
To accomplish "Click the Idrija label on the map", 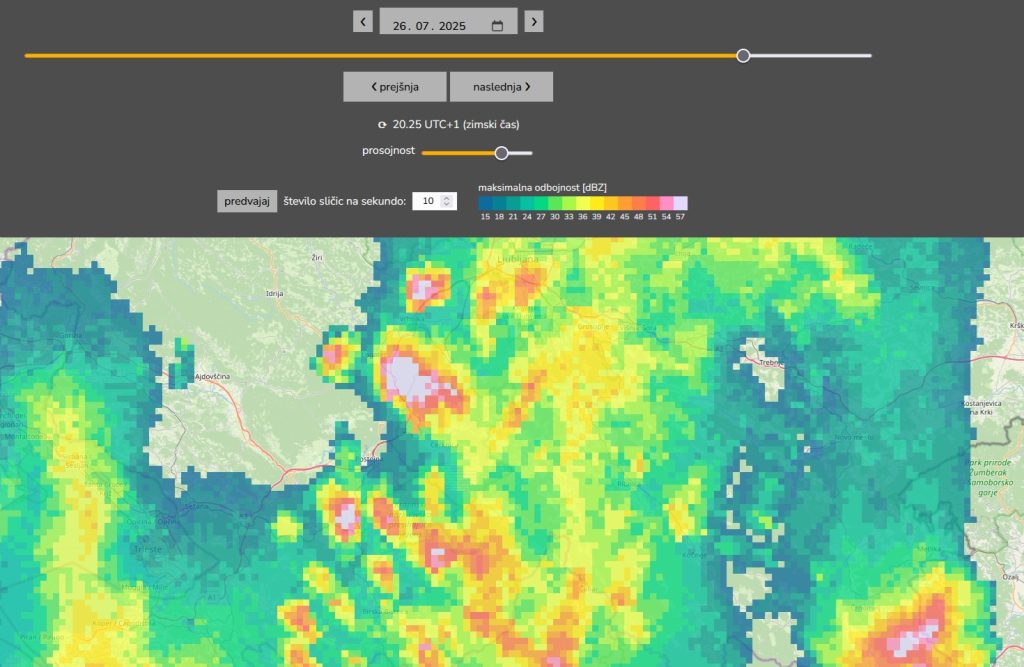I will (274, 293).
